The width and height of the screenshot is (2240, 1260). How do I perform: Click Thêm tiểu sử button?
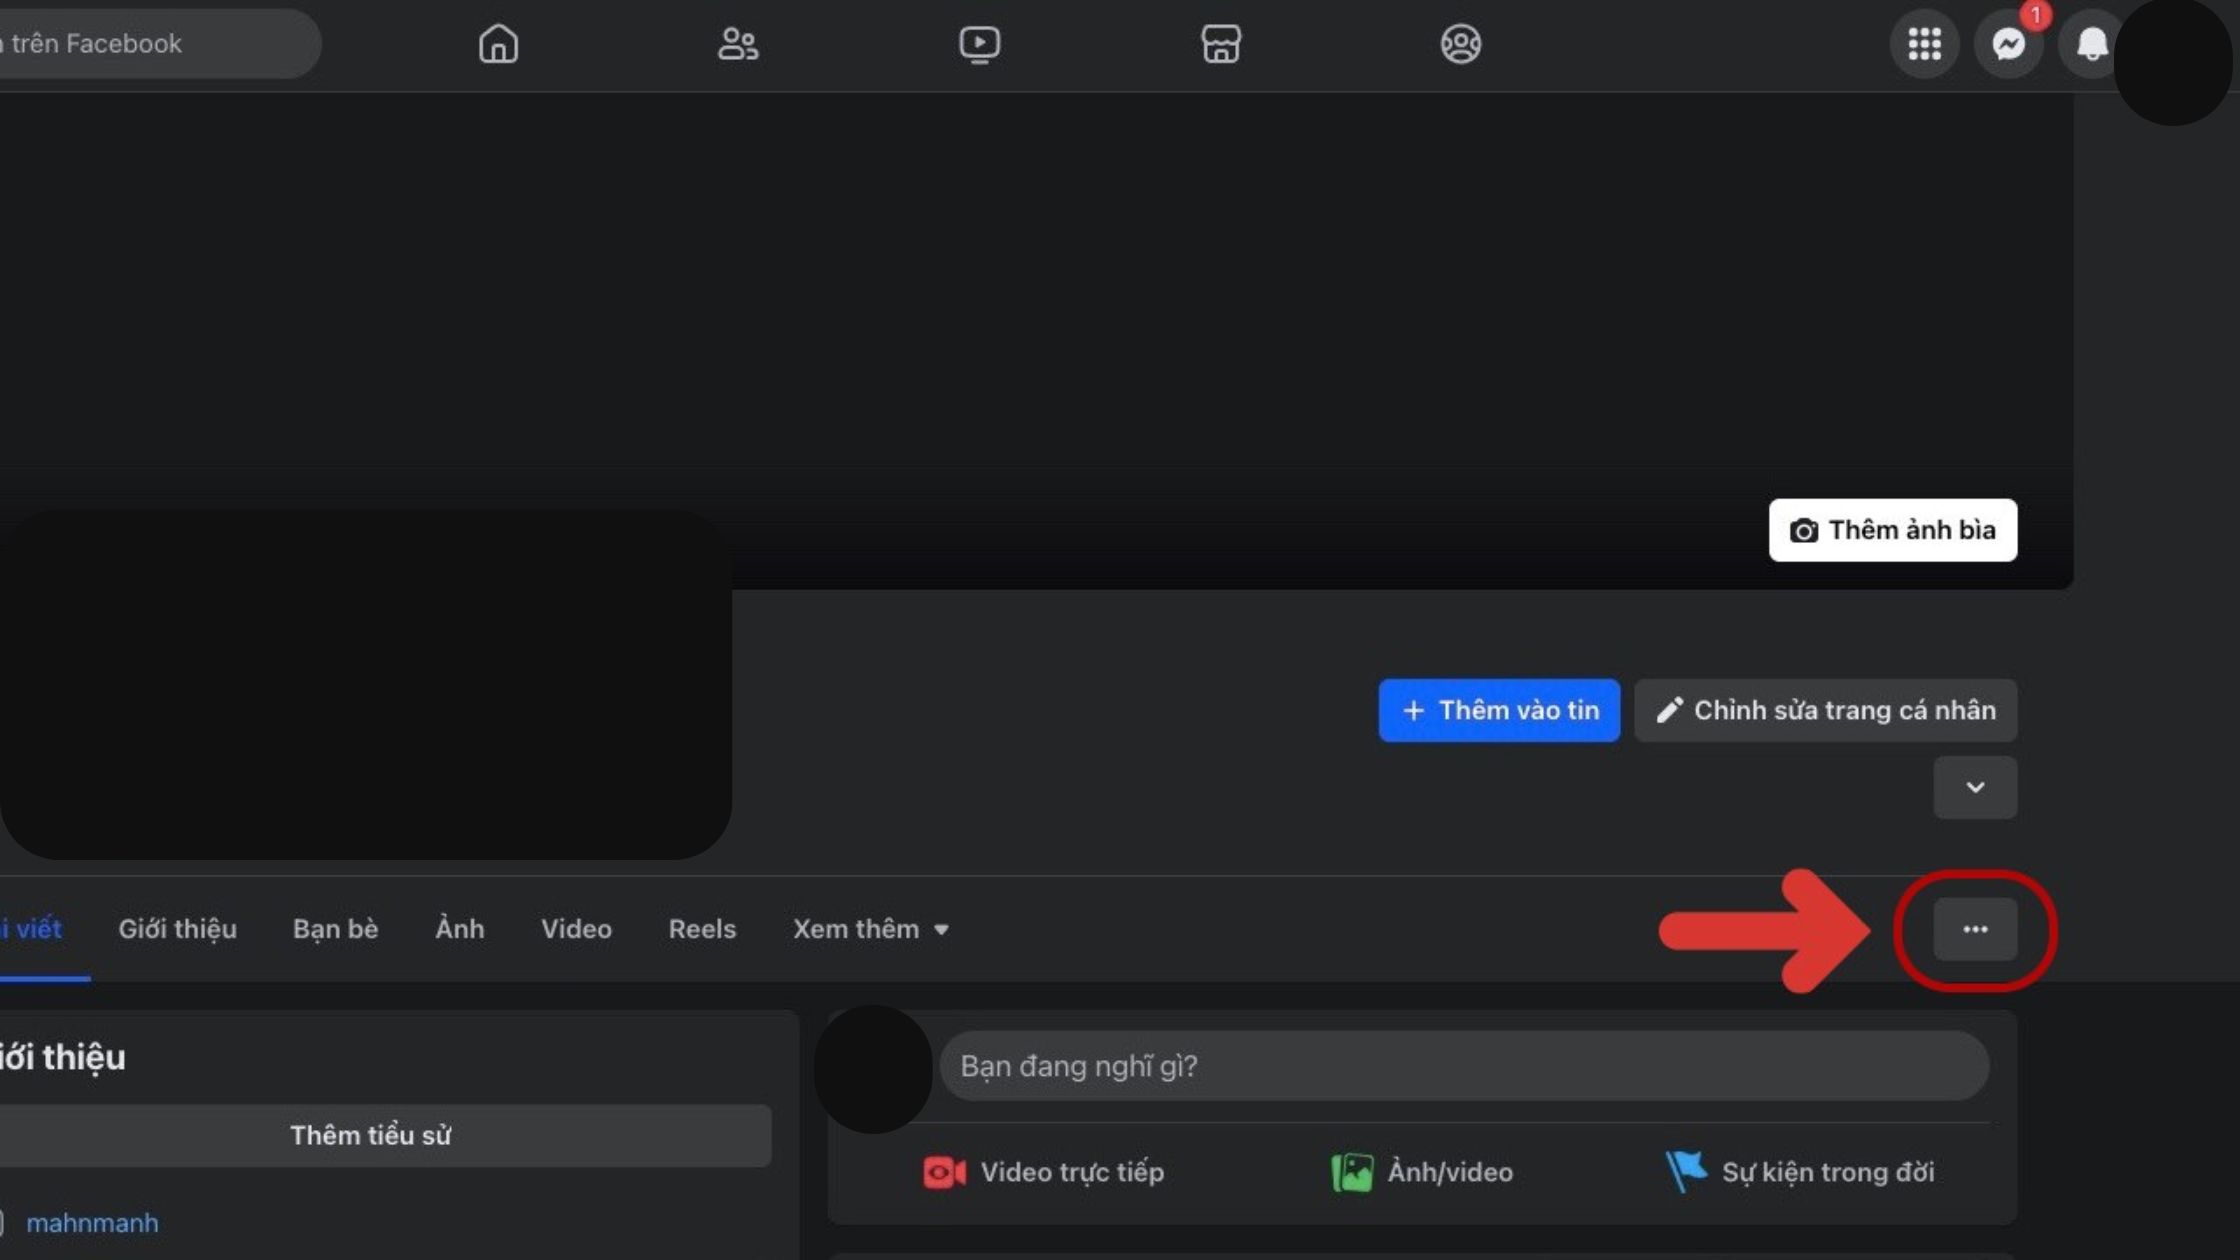(x=384, y=1135)
